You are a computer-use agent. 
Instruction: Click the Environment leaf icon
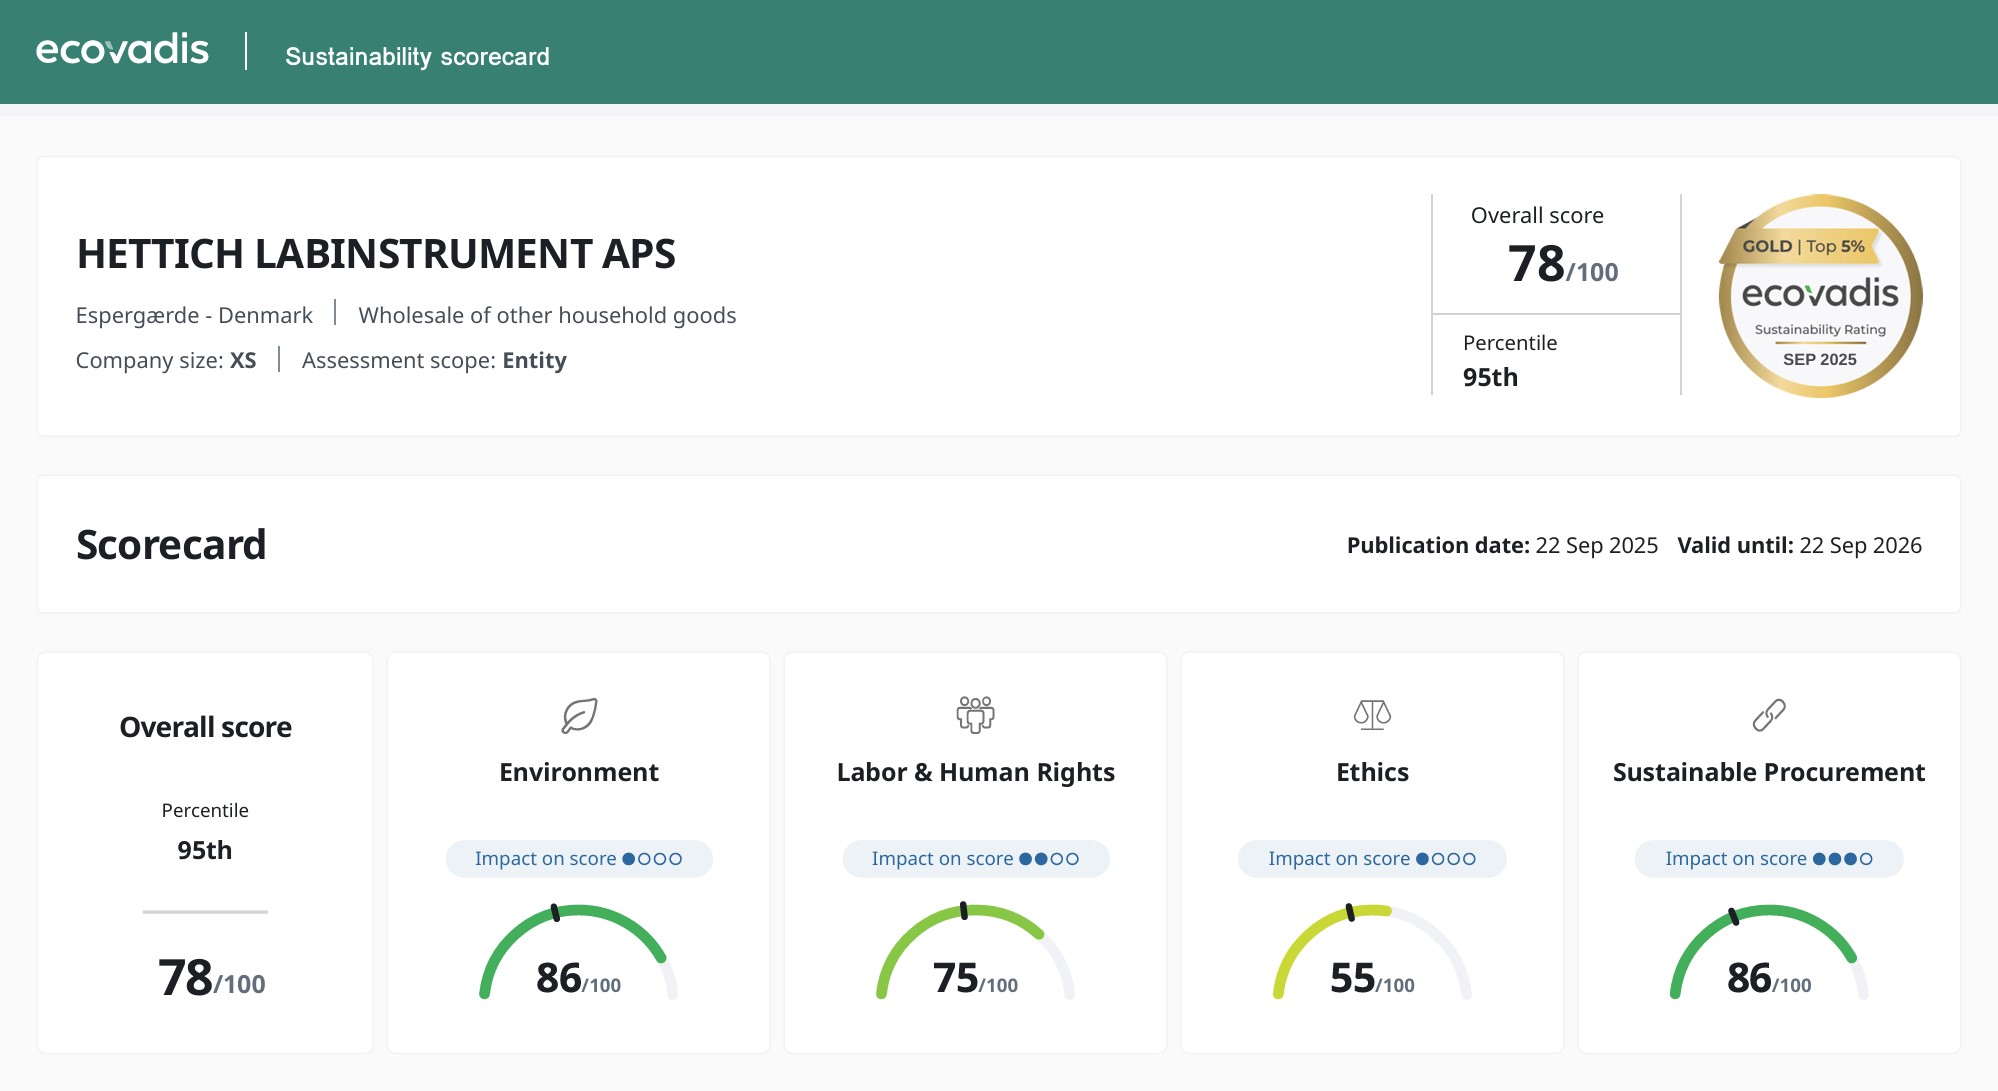tap(579, 715)
